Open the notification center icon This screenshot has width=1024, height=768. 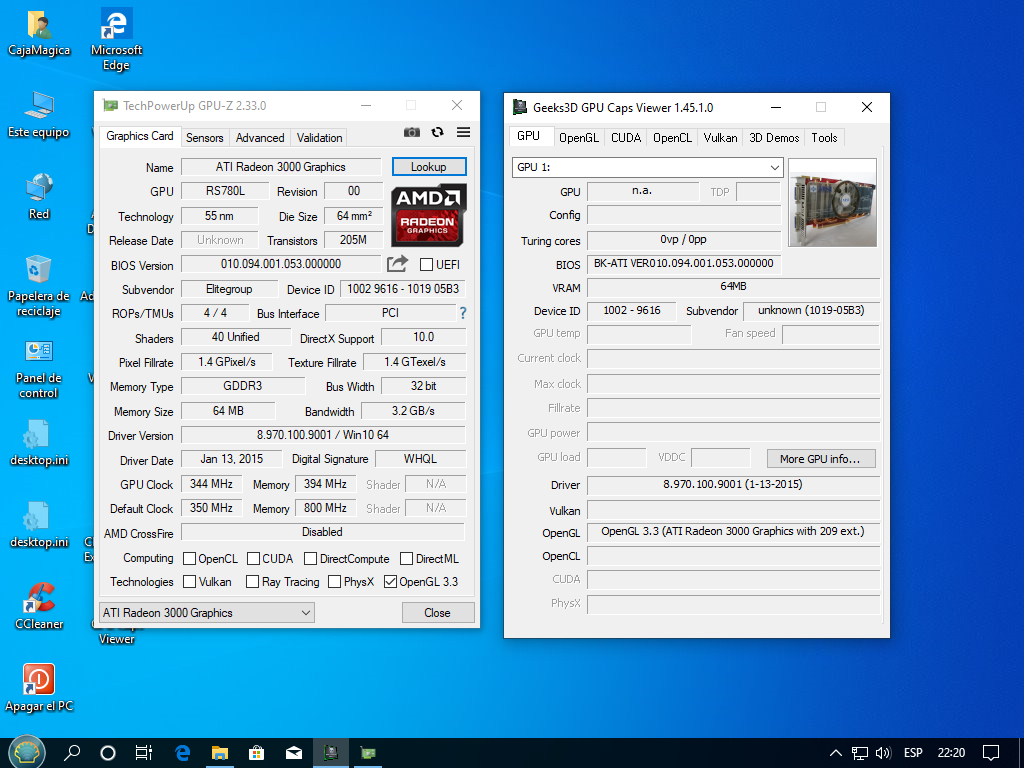point(991,753)
